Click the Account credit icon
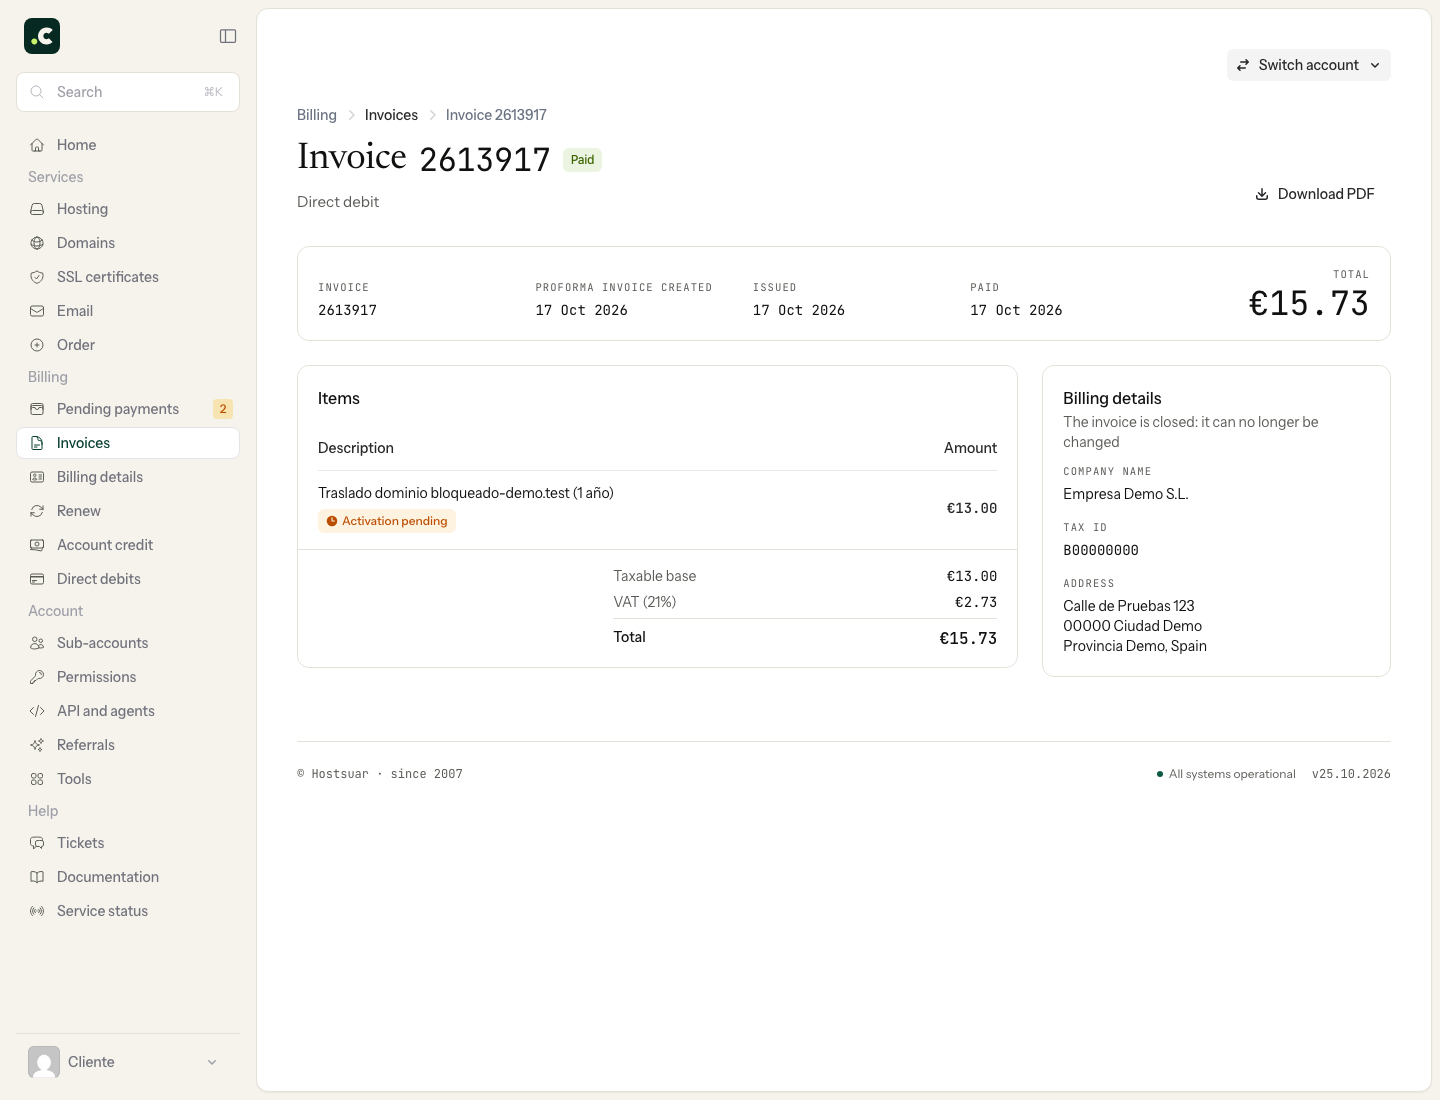The width and height of the screenshot is (1440, 1100). click(x=37, y=545)
